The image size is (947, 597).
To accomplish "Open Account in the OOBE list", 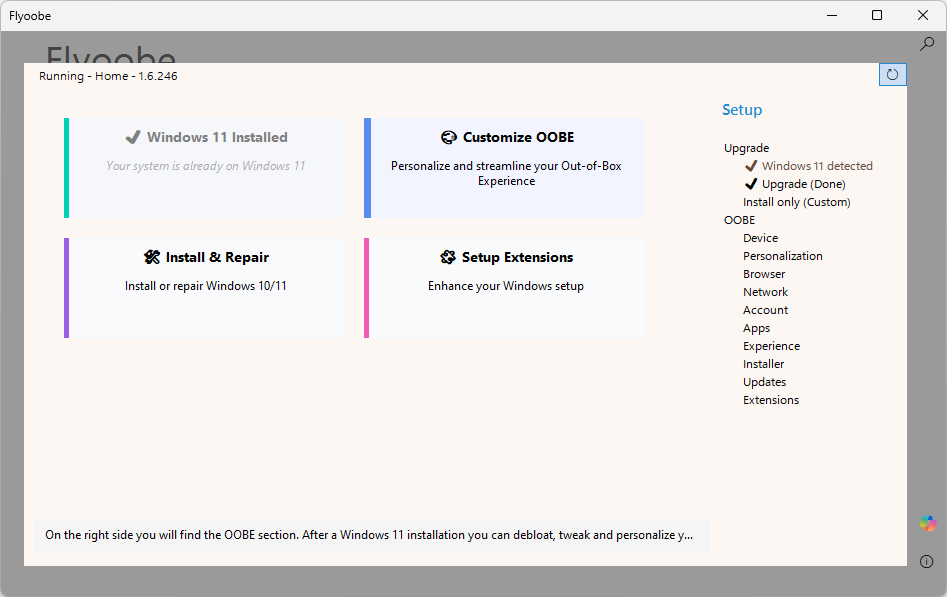I will click(765, 310).
